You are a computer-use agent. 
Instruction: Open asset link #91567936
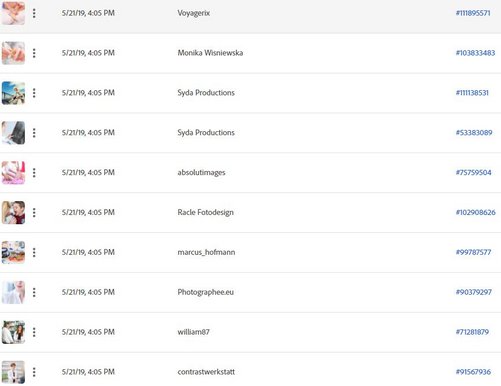[x=473, y=372]
